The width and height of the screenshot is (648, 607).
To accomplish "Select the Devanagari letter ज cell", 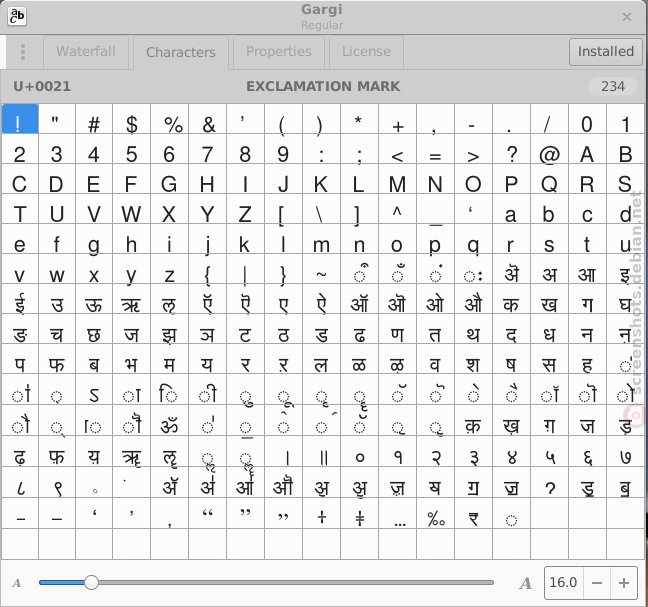I will (132, 329).
